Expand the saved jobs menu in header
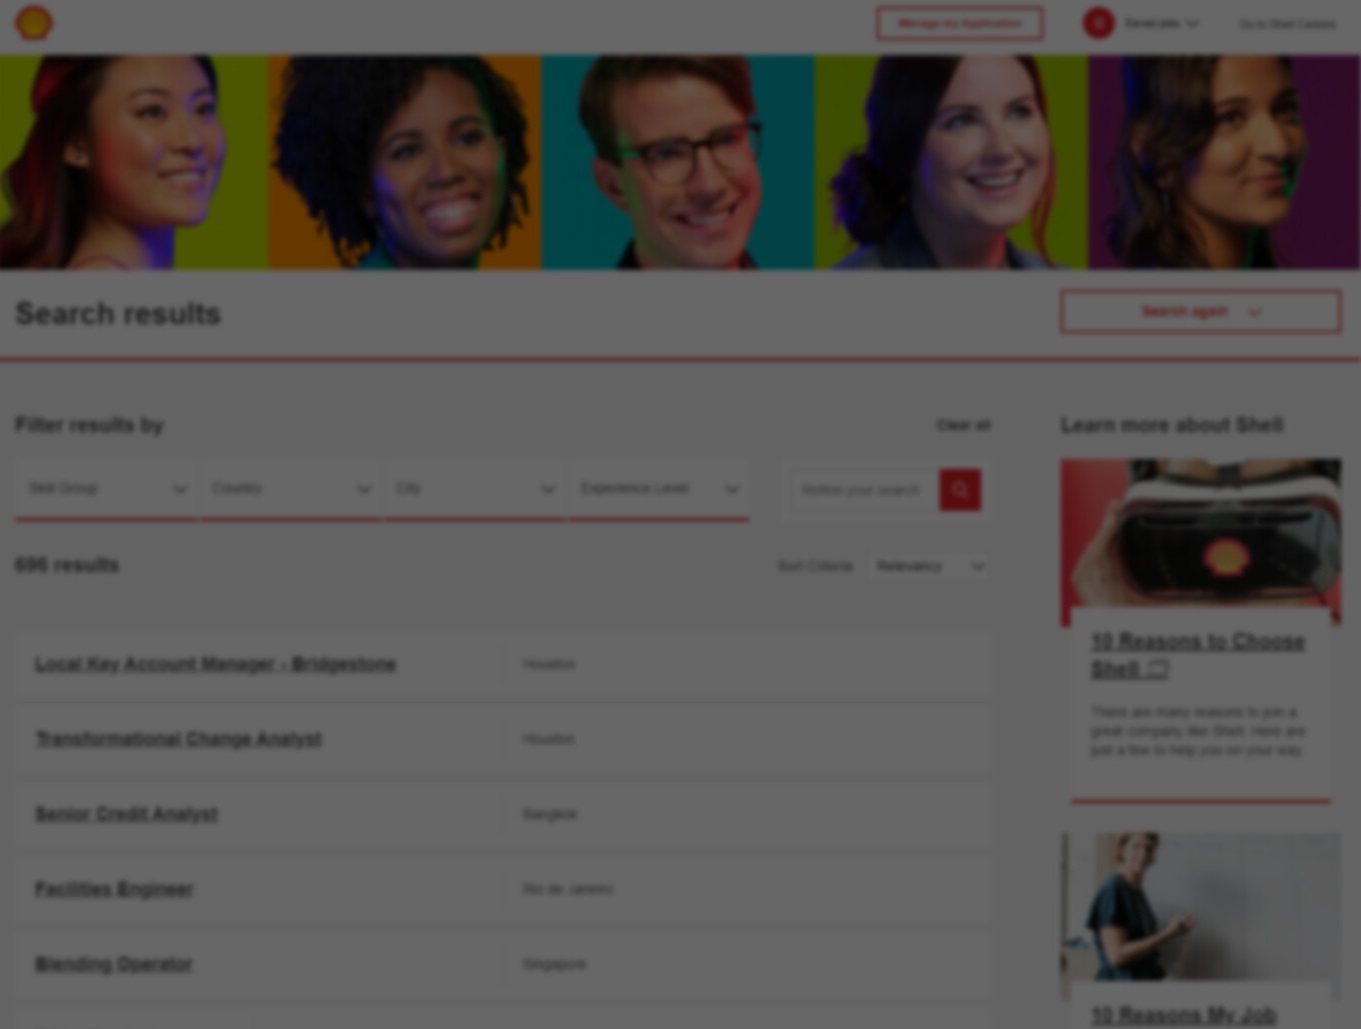1361x1029 pixels. [x=1160, y=23]
